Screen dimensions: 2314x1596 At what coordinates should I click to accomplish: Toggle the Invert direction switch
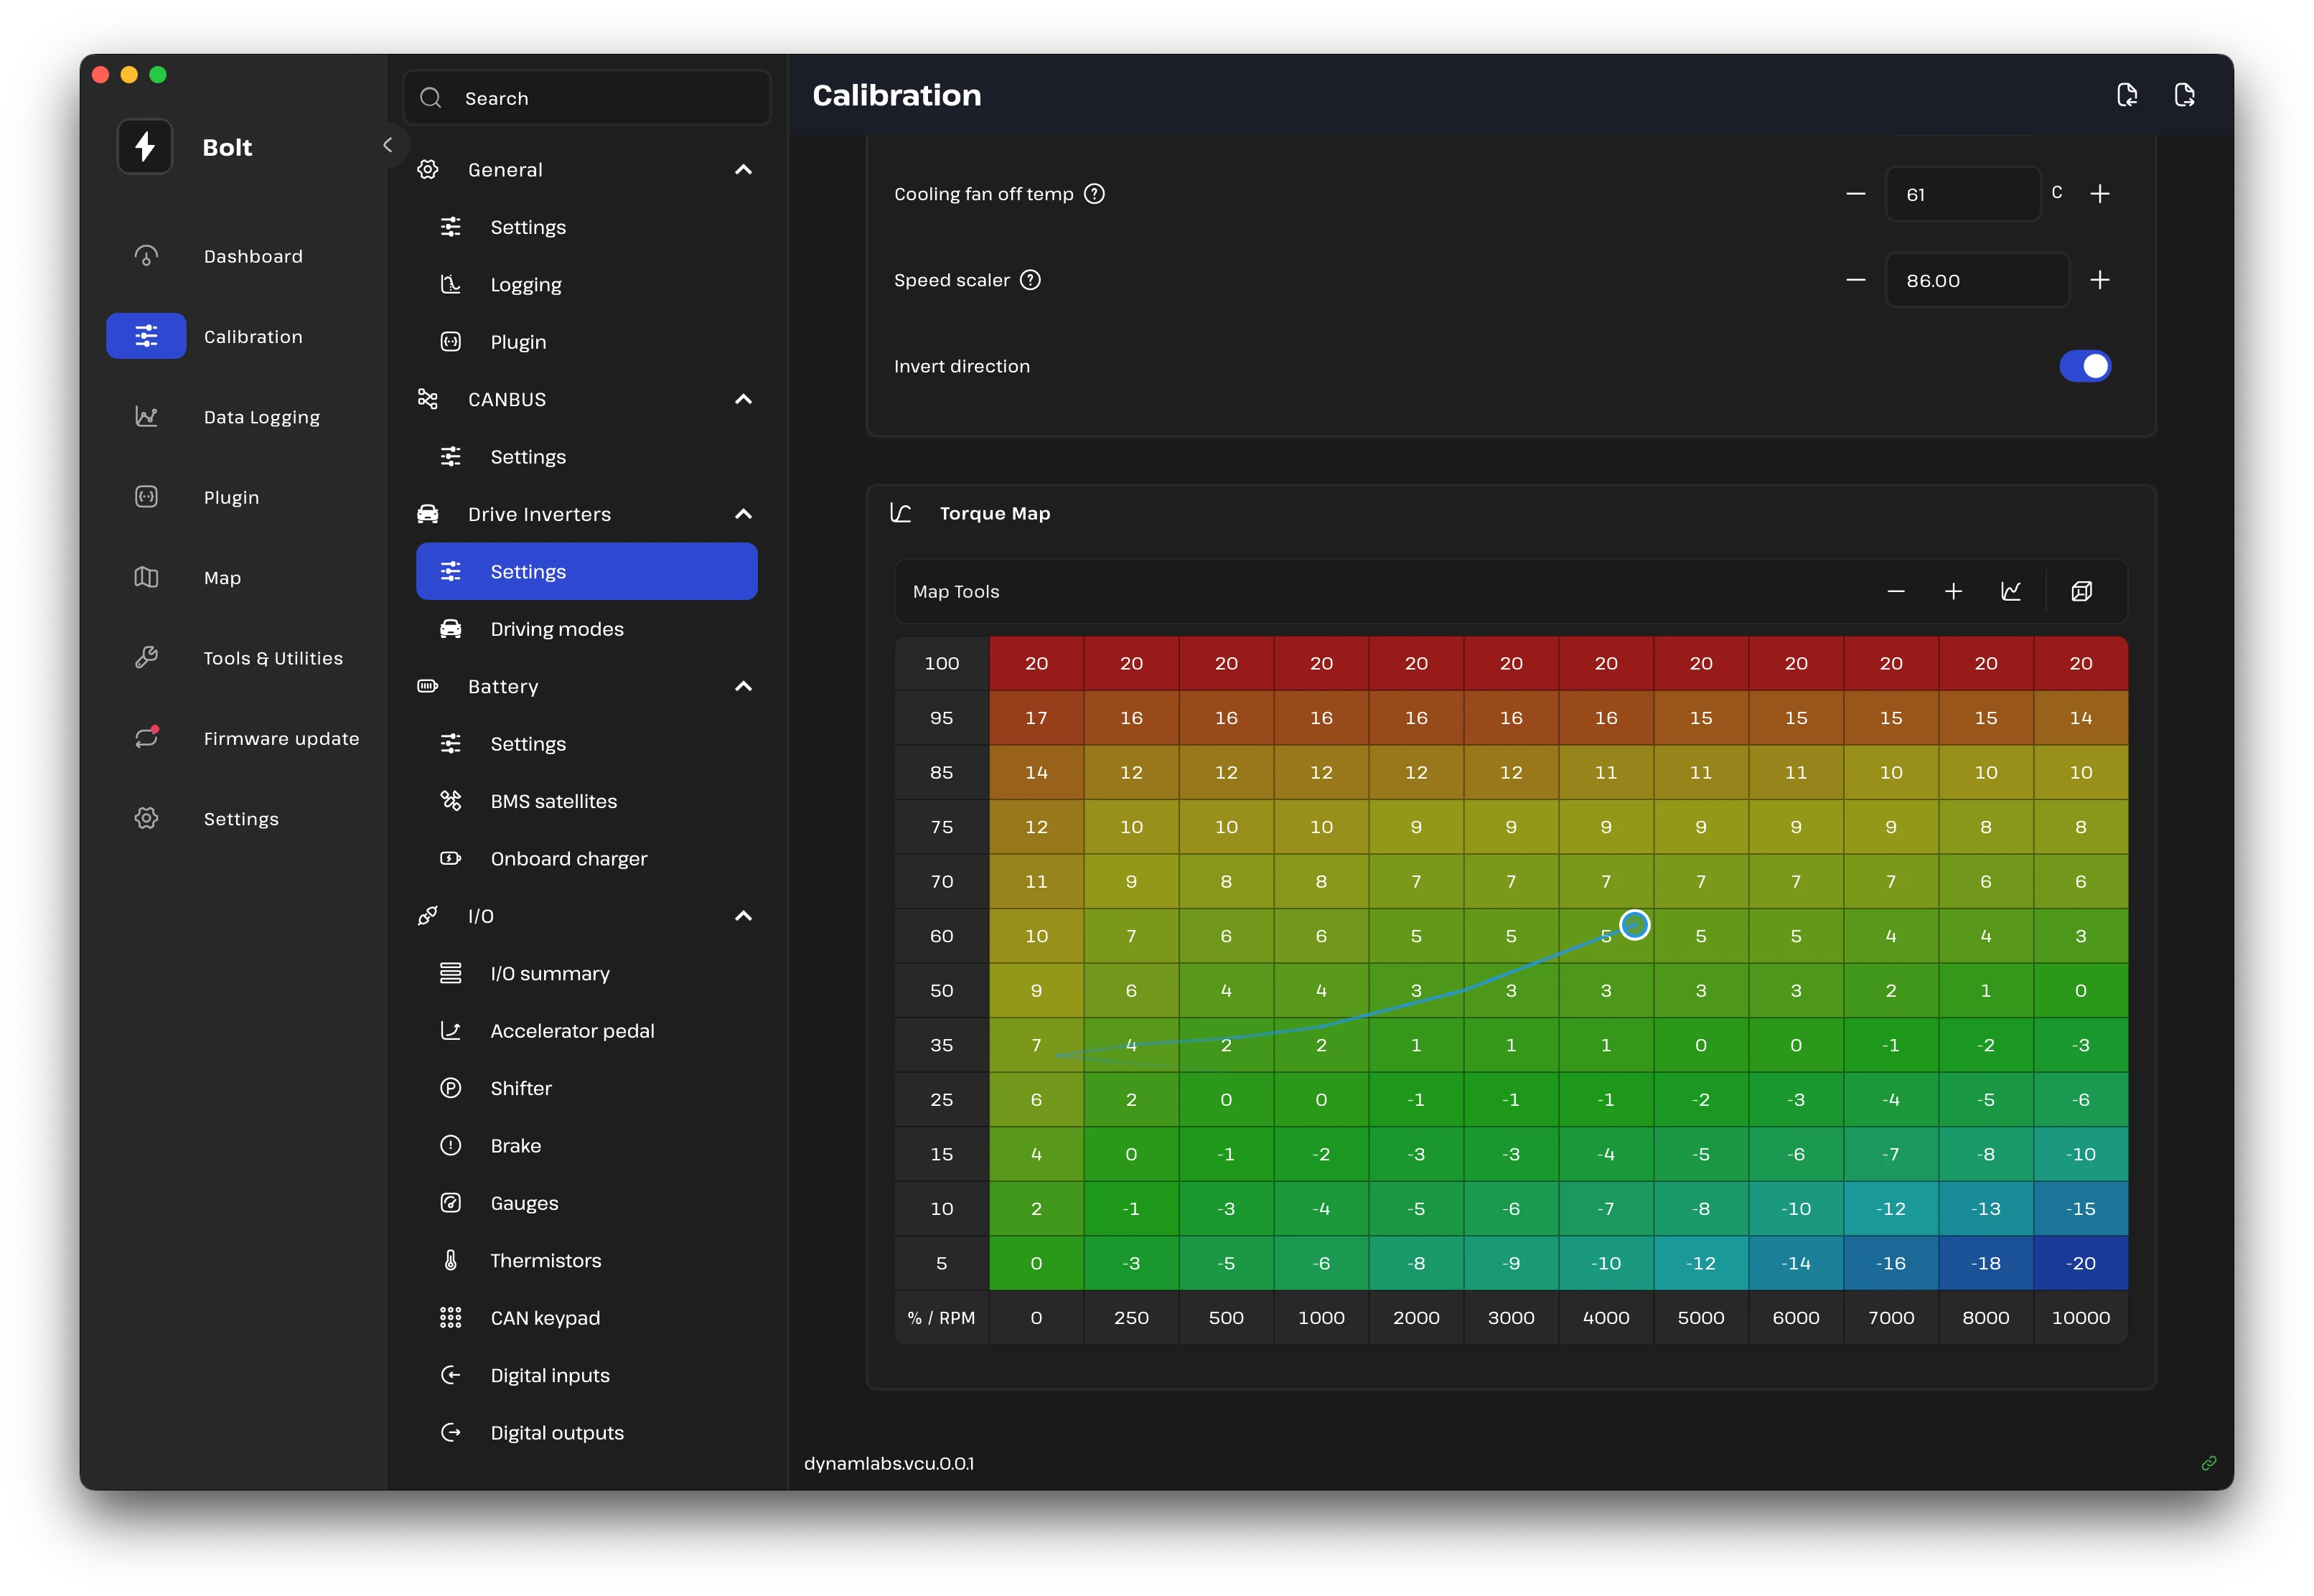tap(2084, 366)
